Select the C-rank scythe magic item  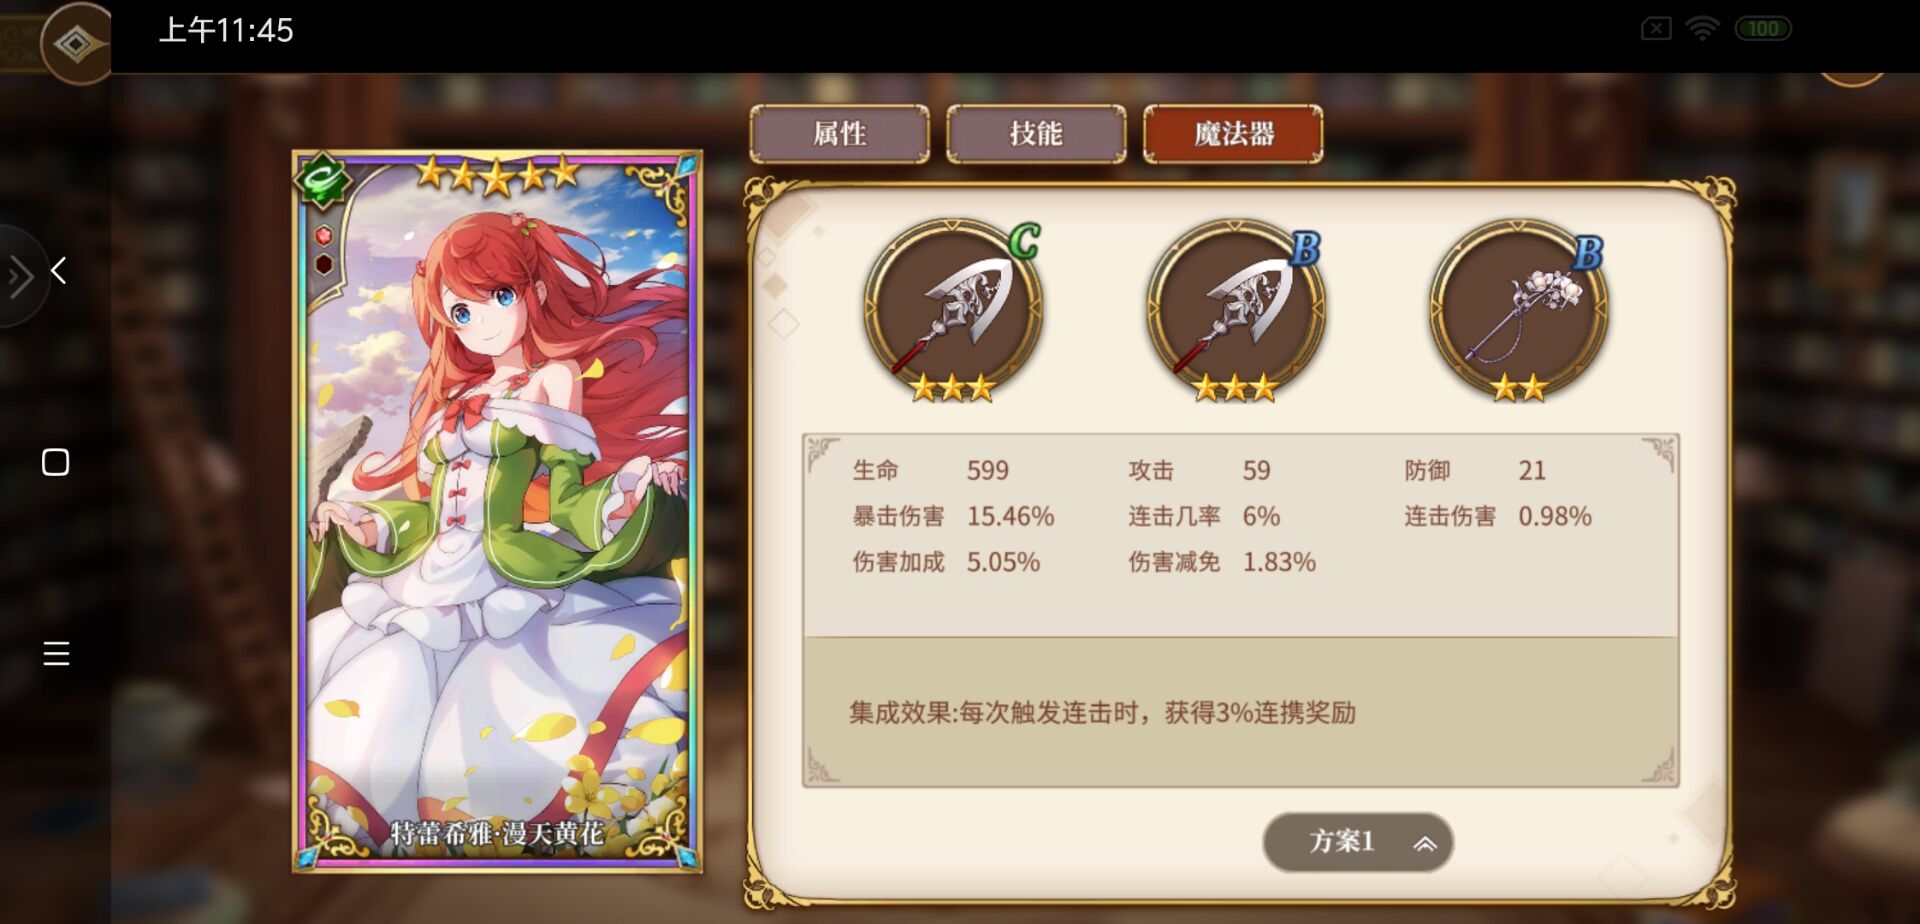[953, 309]
